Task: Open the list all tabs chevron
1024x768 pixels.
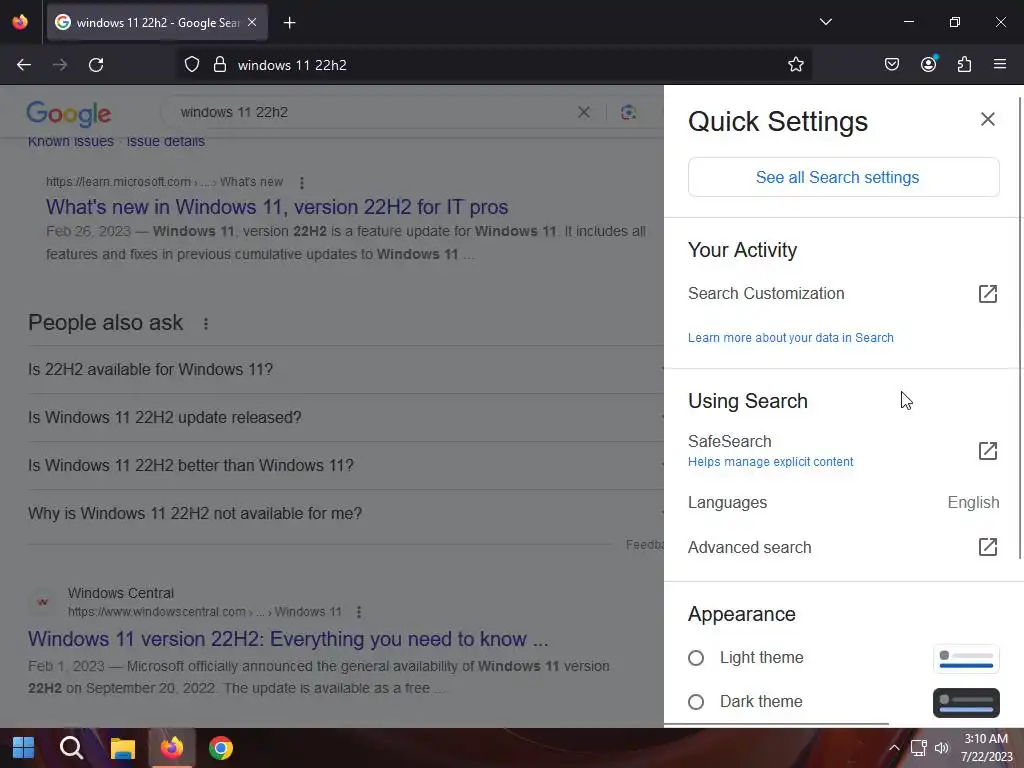Action: (825, 22)
